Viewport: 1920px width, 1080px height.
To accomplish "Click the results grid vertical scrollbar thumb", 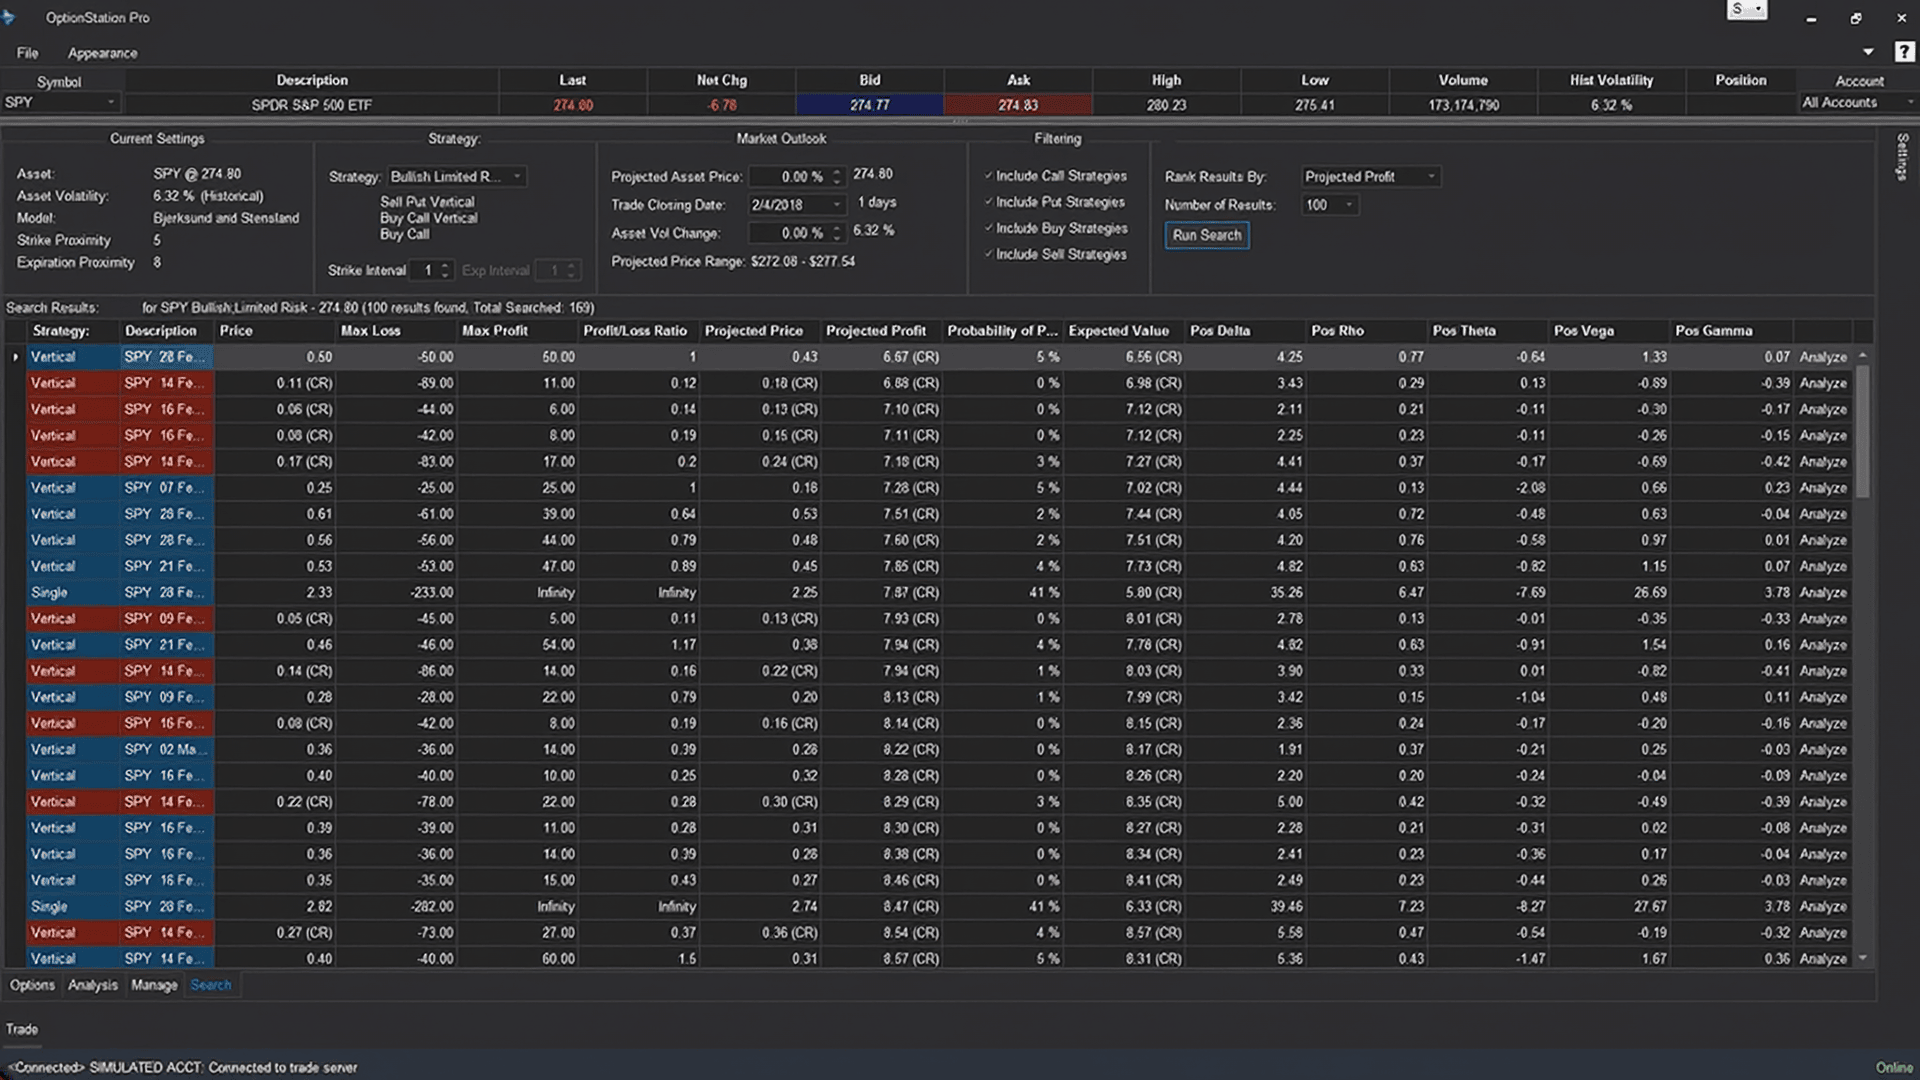I will 1863,431.
